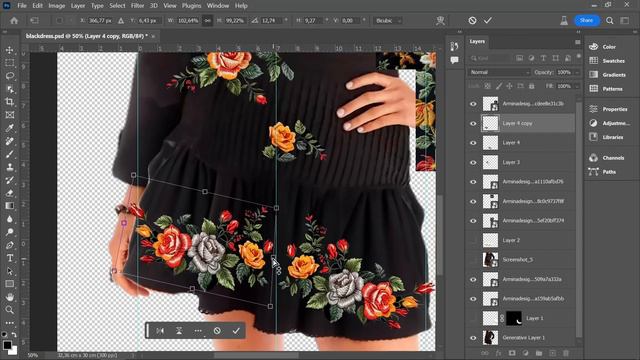Toggle the width-height link in options bar
This screenshot has height=360, width=640.
207,20
